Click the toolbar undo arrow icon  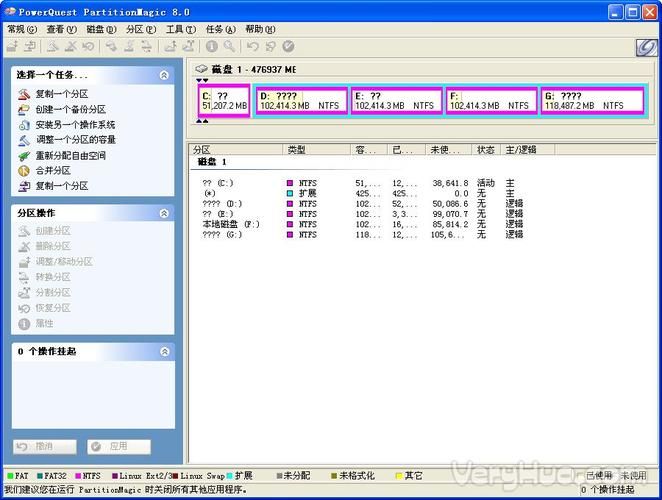coord(252,46)
